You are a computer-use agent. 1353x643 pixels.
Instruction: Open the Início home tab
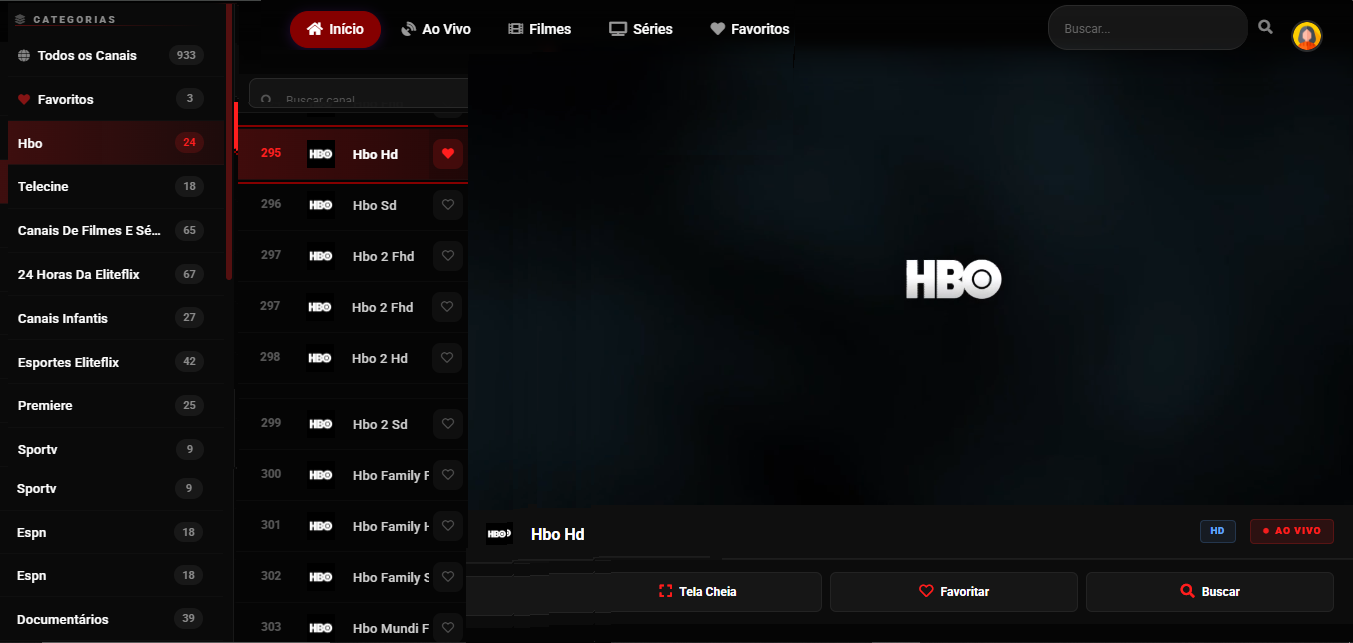335,29
